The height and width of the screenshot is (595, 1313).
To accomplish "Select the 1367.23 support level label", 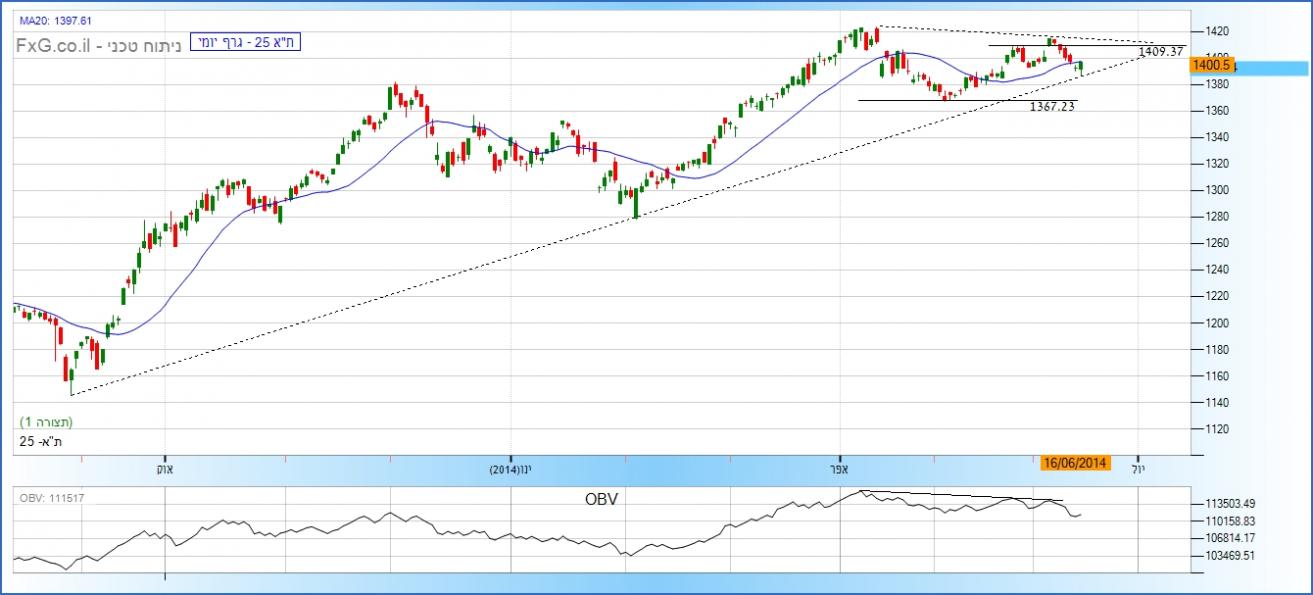I will pyautogui.click(x=1051, y=106).
